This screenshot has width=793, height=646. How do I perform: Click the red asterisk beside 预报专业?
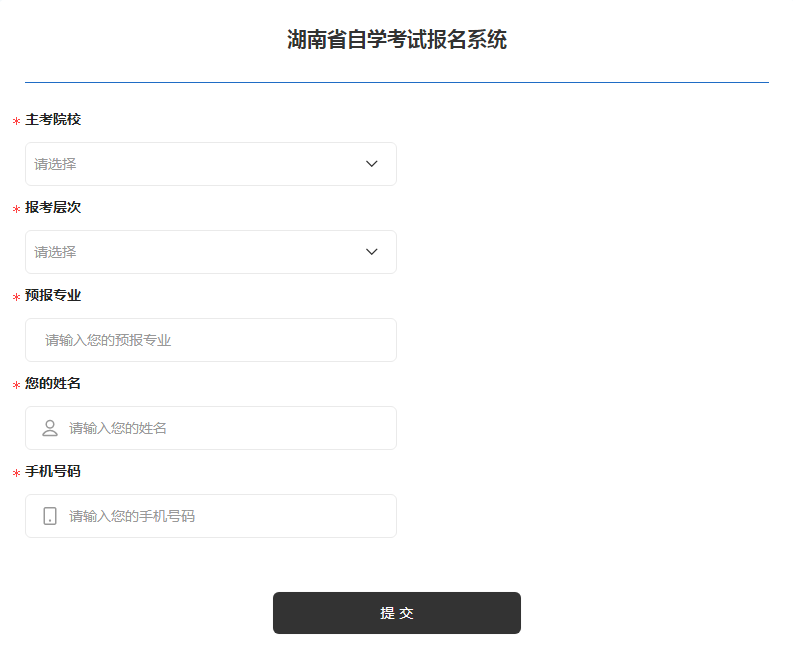16,298
